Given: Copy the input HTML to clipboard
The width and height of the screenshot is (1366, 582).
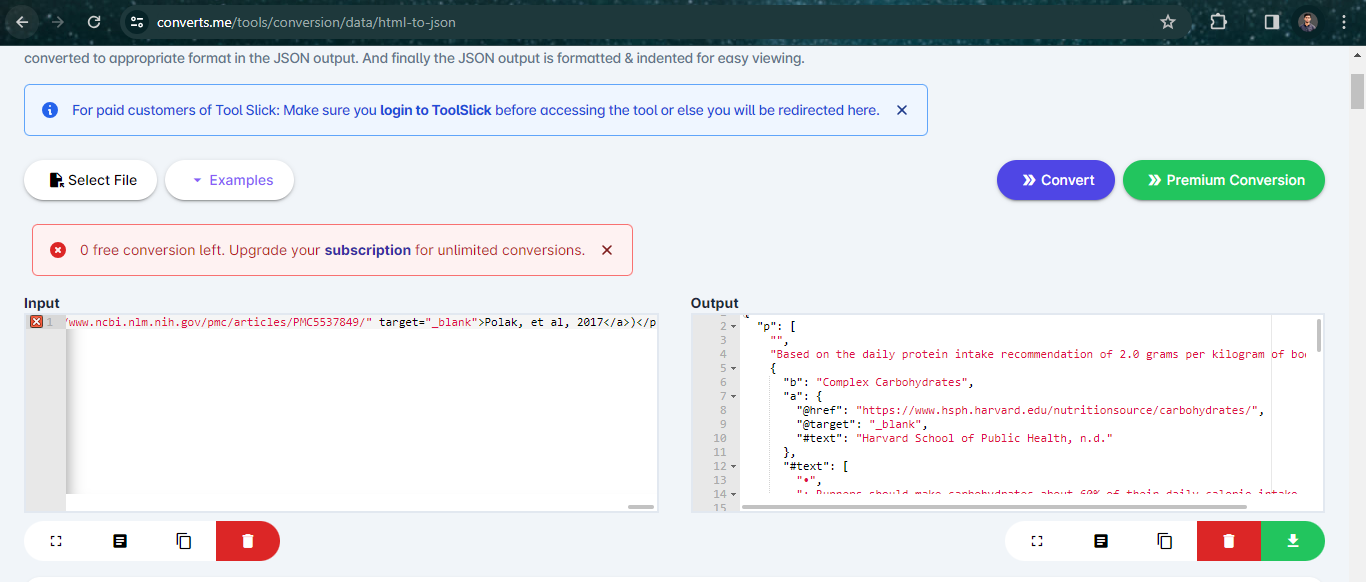Looking at the screenshot, I should click(183, 540).
